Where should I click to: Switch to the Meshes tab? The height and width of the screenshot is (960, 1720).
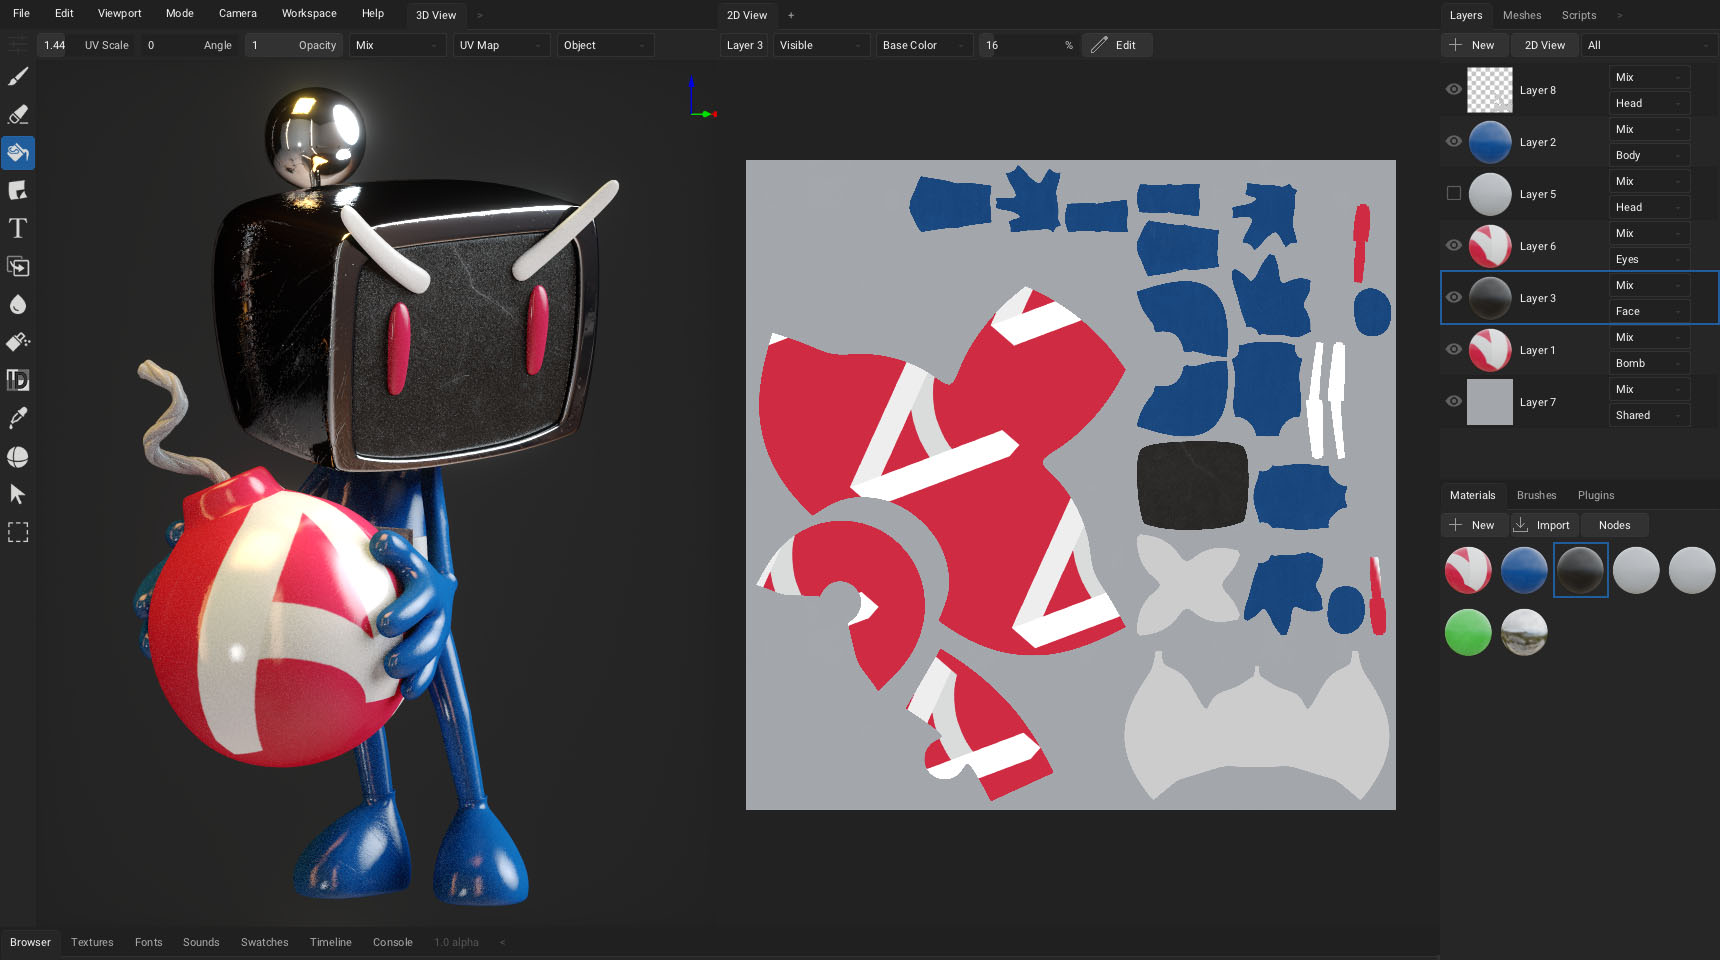pyautogui.click(x=1522, y=15)
